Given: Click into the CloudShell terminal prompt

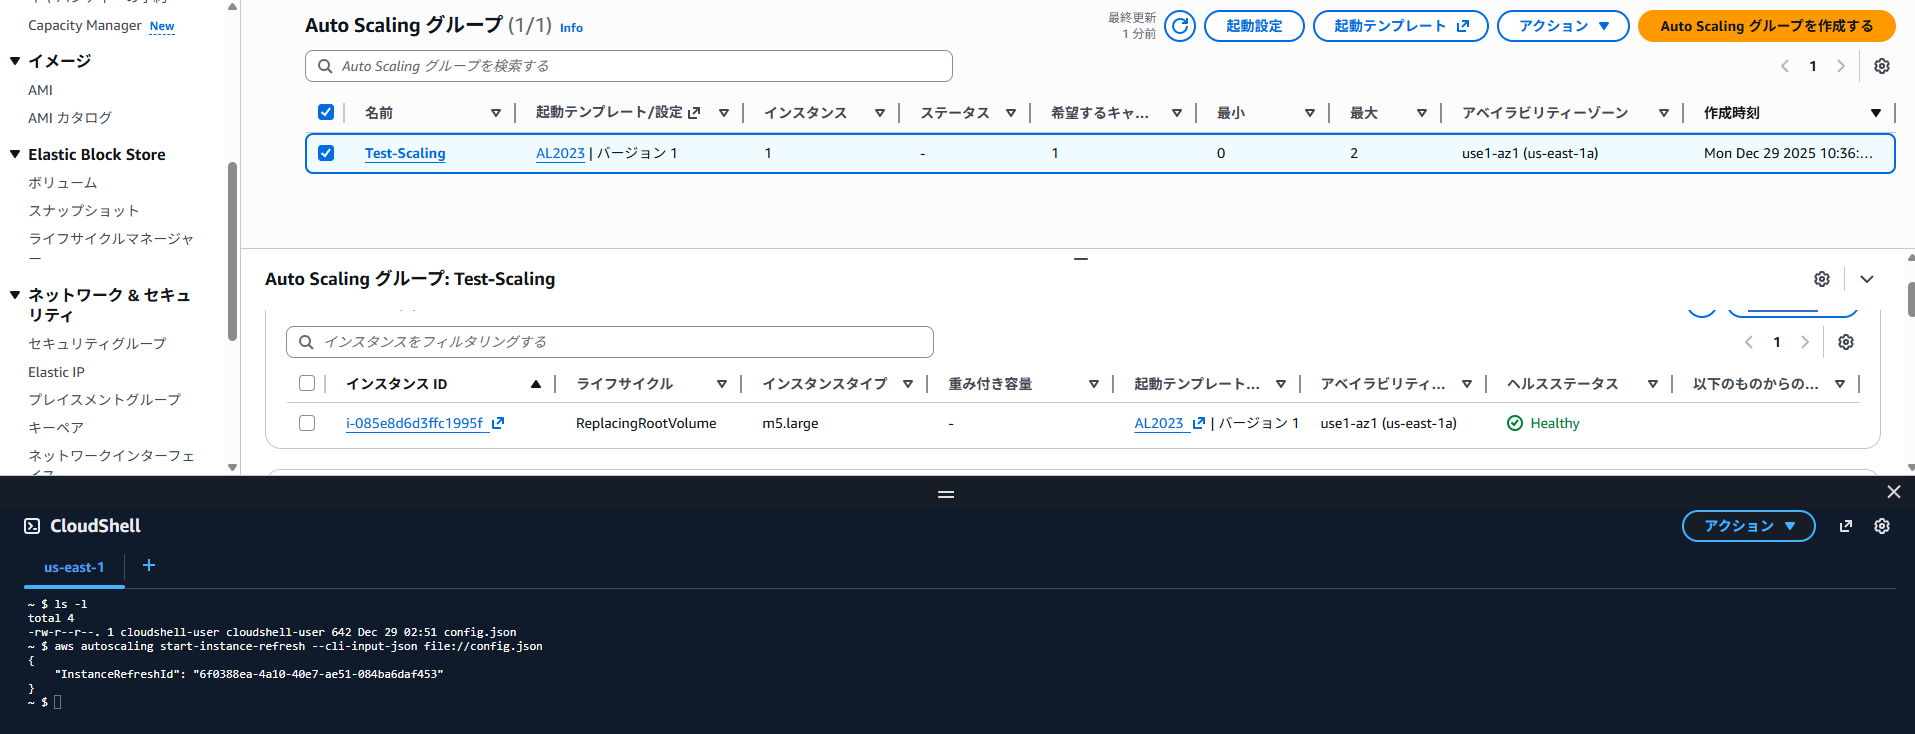Looking at the screenshot, I should (x=58, y=702).
